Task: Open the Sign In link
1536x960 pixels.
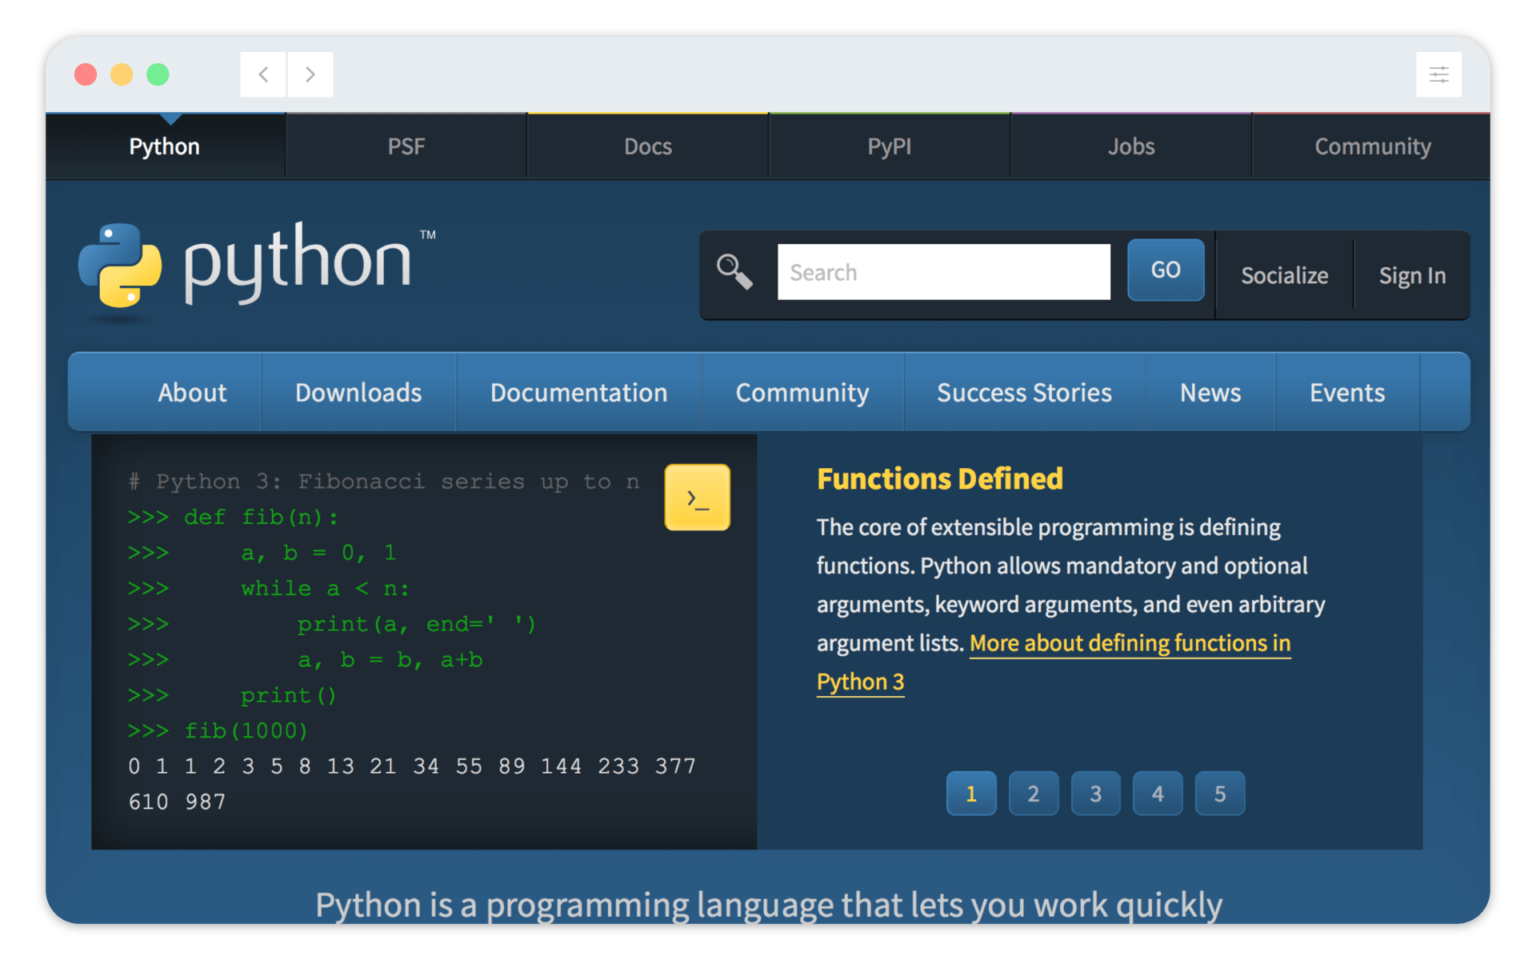Action: pos(1412,276)
